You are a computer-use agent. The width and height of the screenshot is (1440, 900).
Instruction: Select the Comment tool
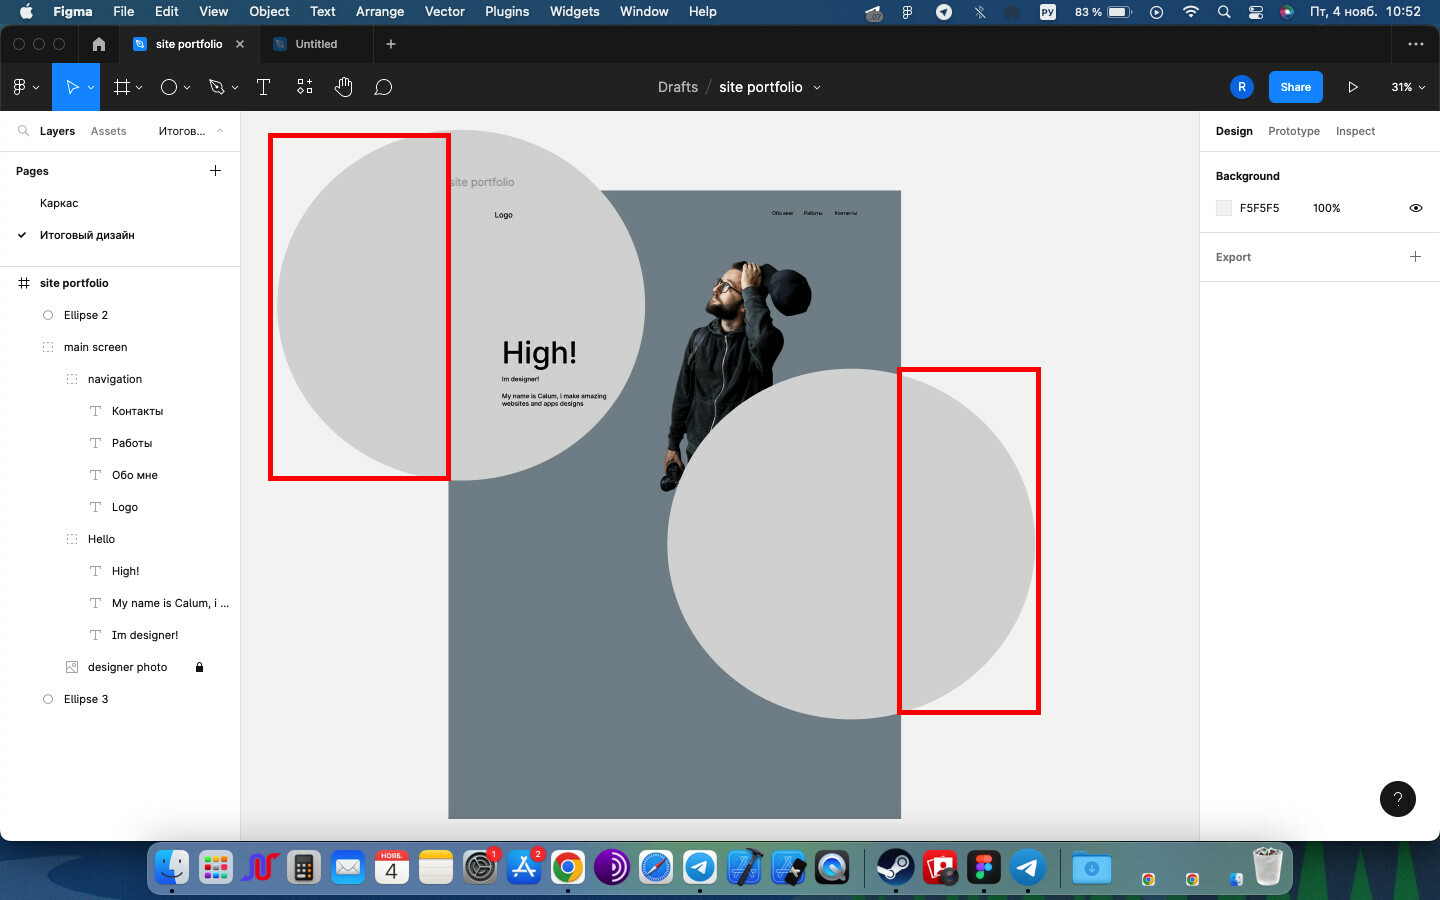[x=383, y=87]
